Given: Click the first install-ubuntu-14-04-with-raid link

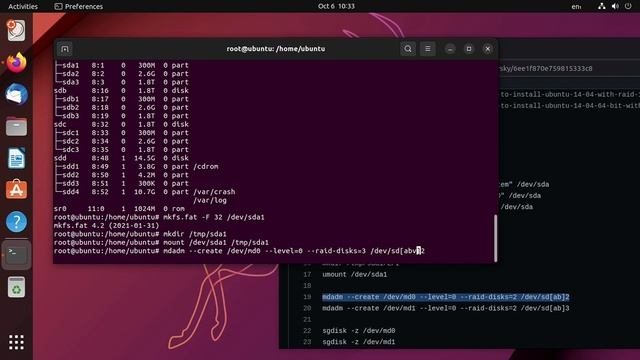Looking at the screenshot, I should 570,94.
